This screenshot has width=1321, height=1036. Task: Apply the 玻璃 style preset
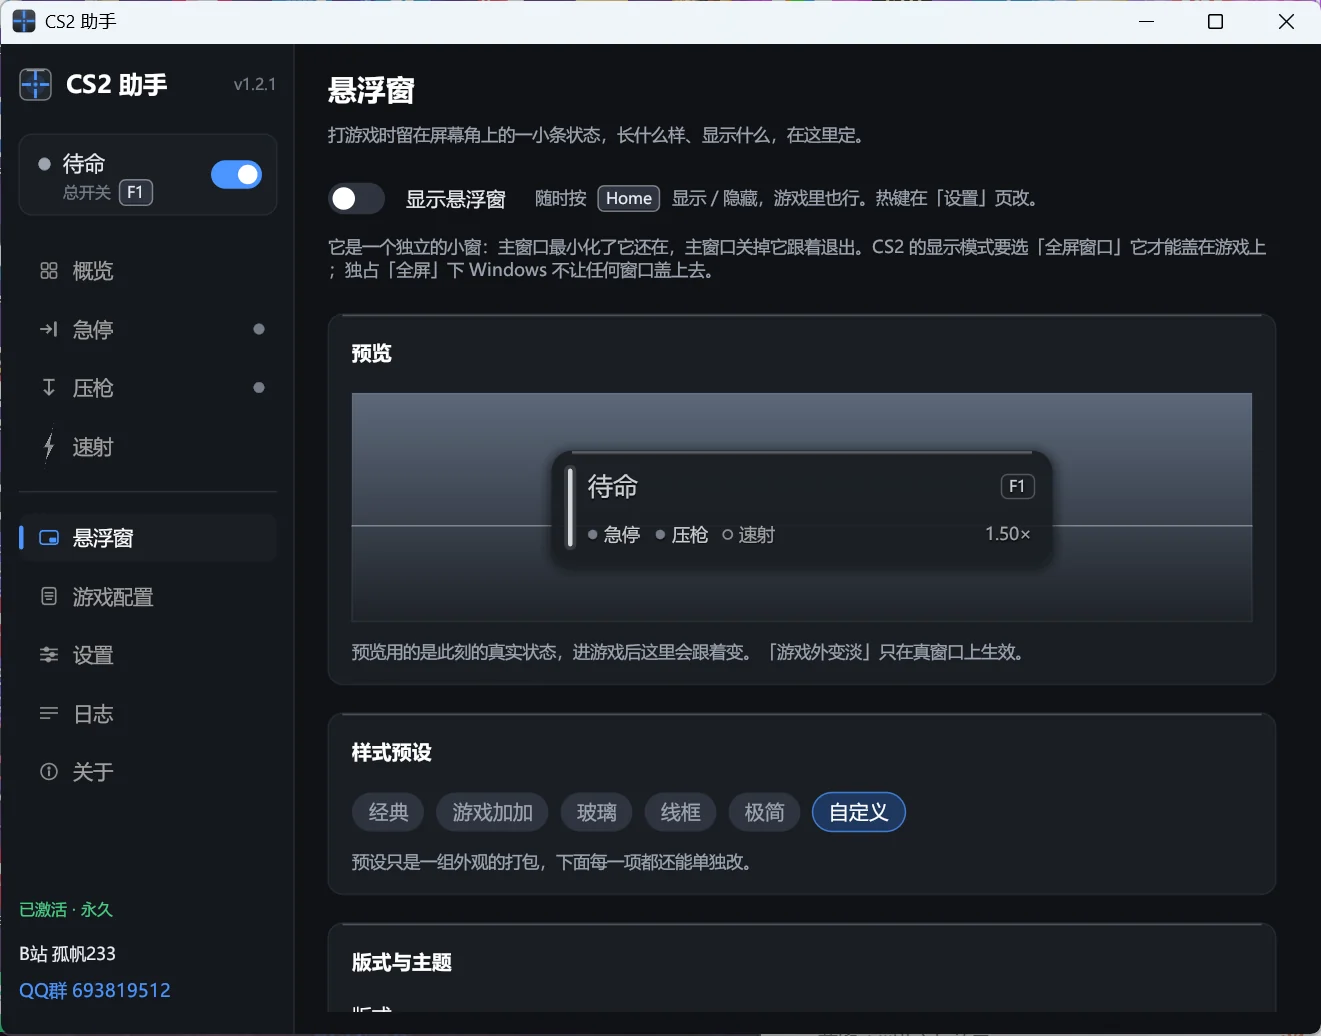596,812
